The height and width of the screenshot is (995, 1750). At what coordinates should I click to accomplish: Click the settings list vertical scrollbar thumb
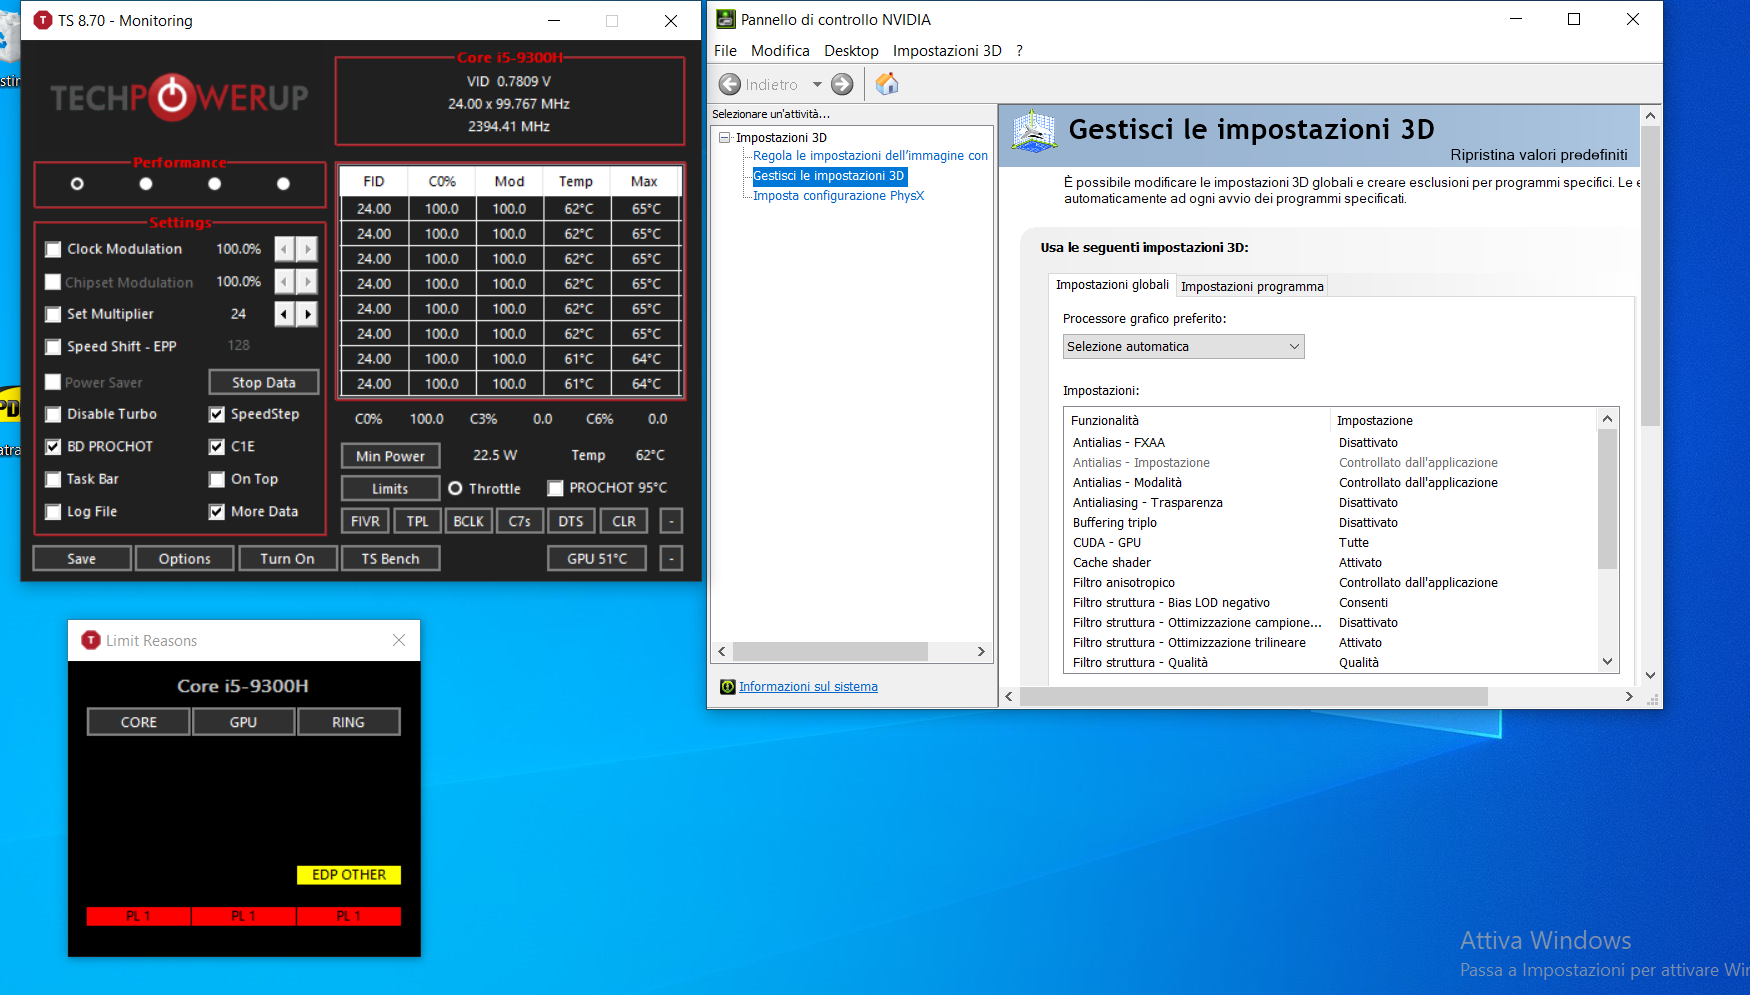pos(1607,498)
